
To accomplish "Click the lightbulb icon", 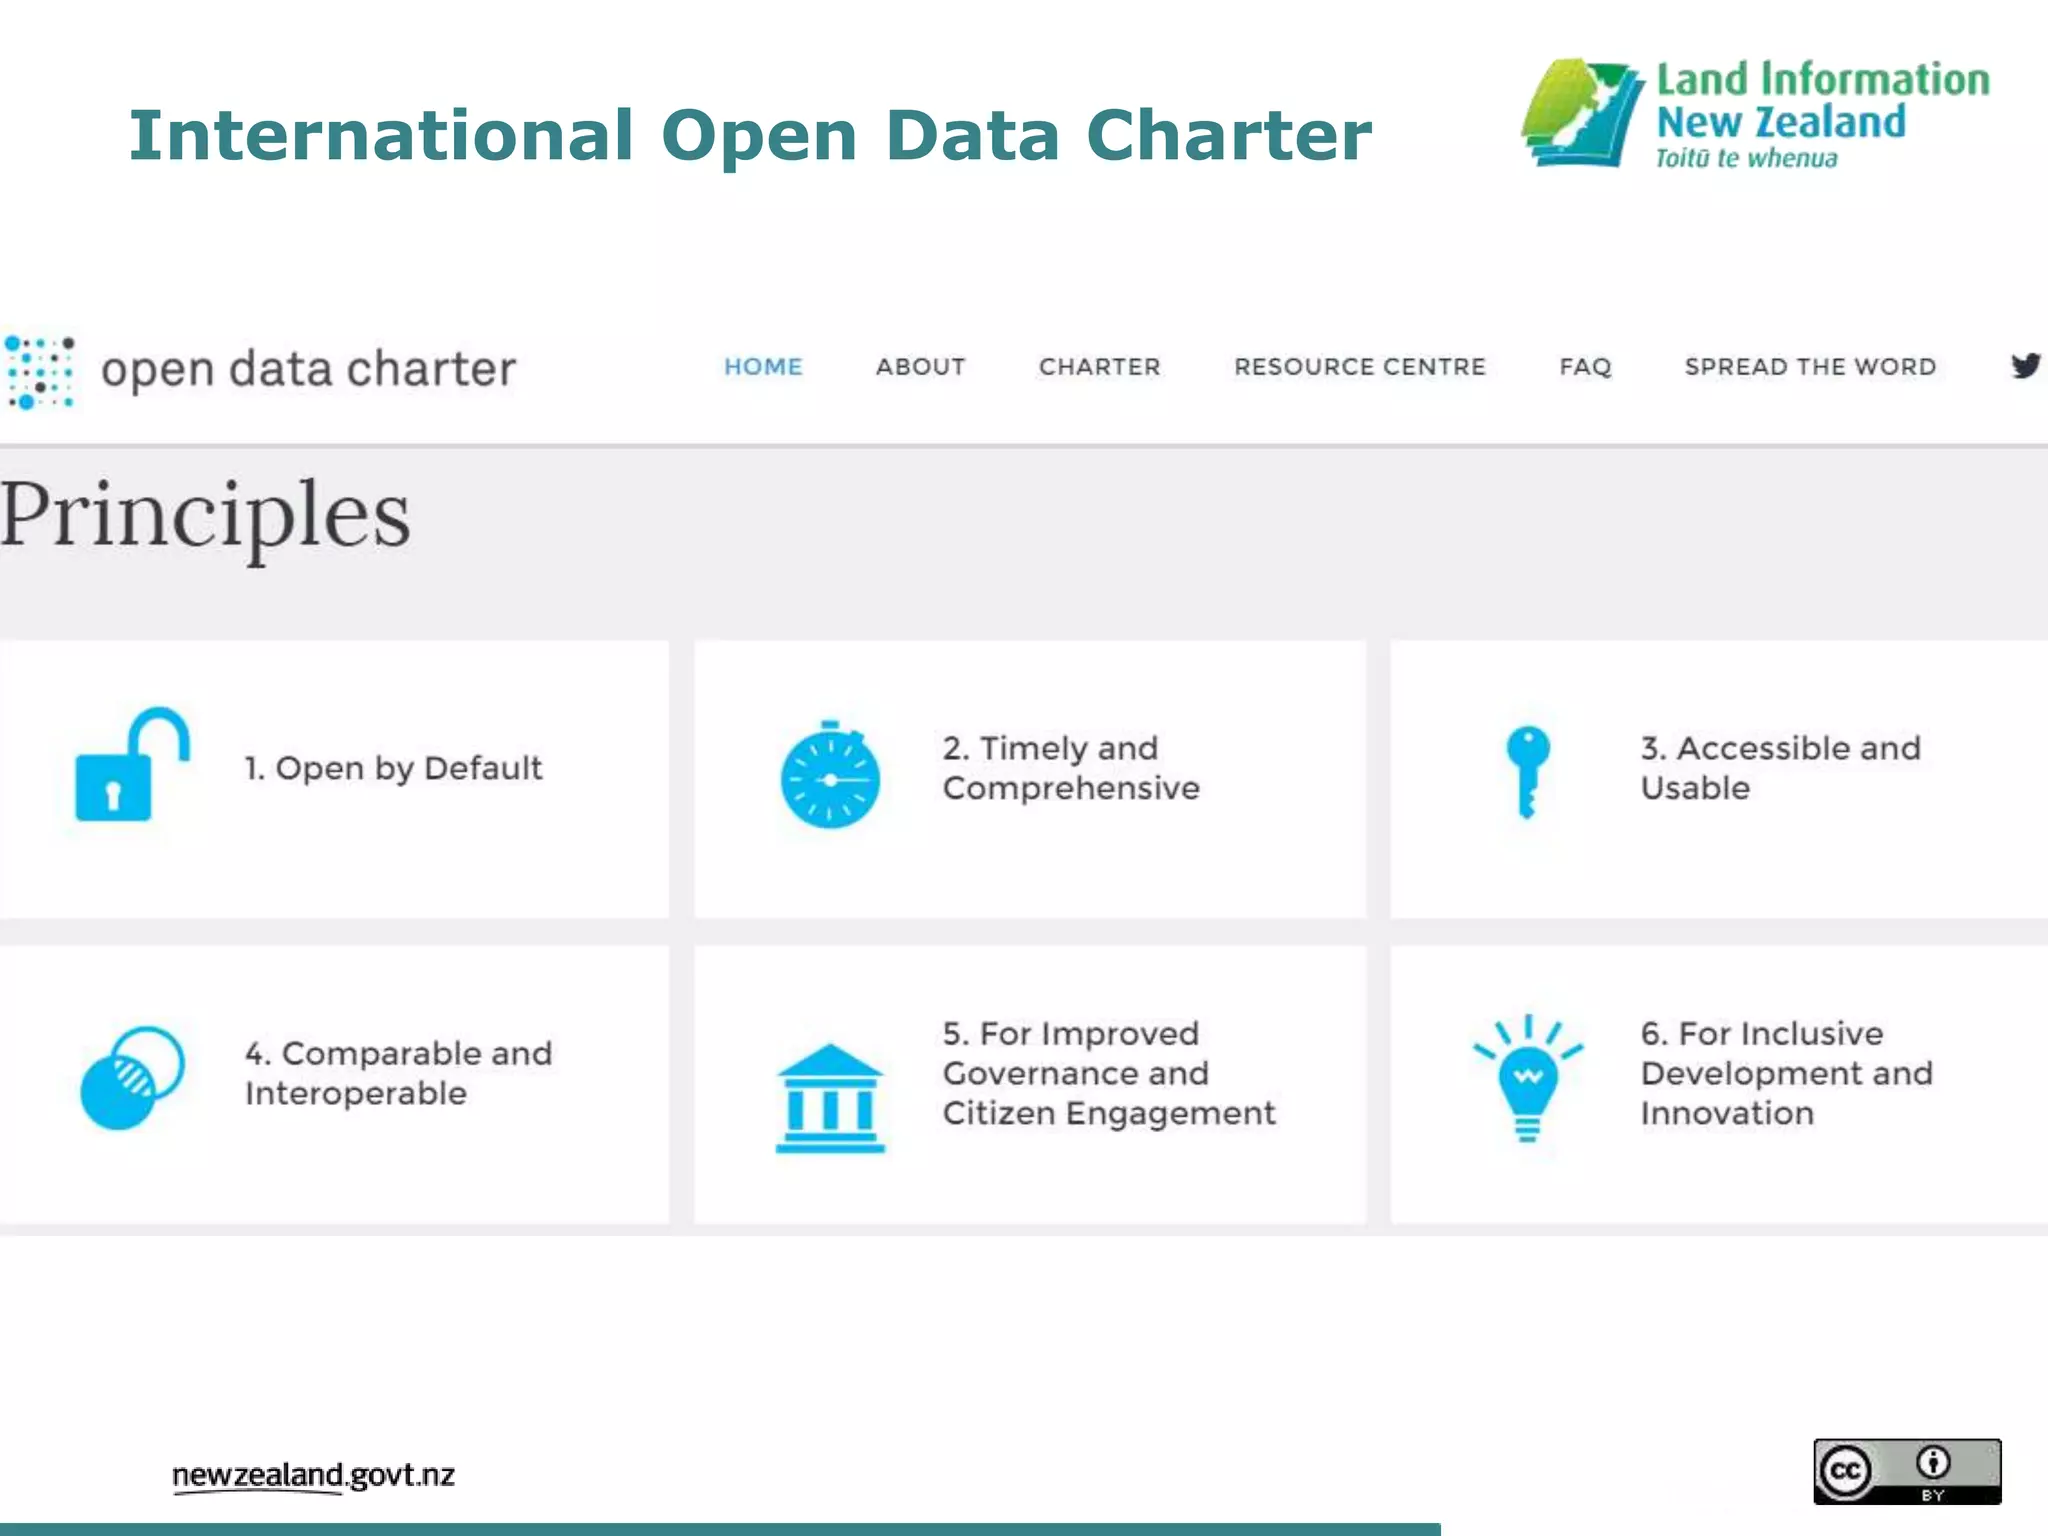I will pyautogui.click(x=1527, y=1079).
